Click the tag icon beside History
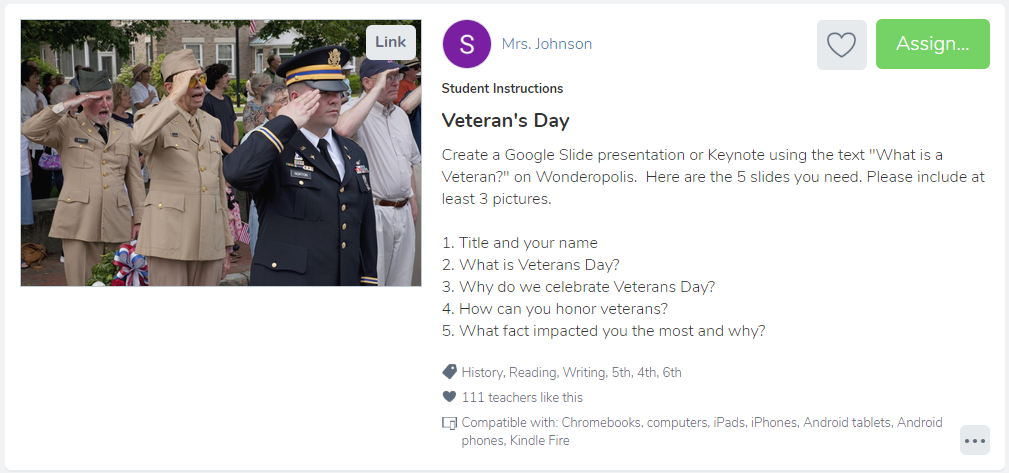The image size is (1009, 473). [x=449, y=372]
